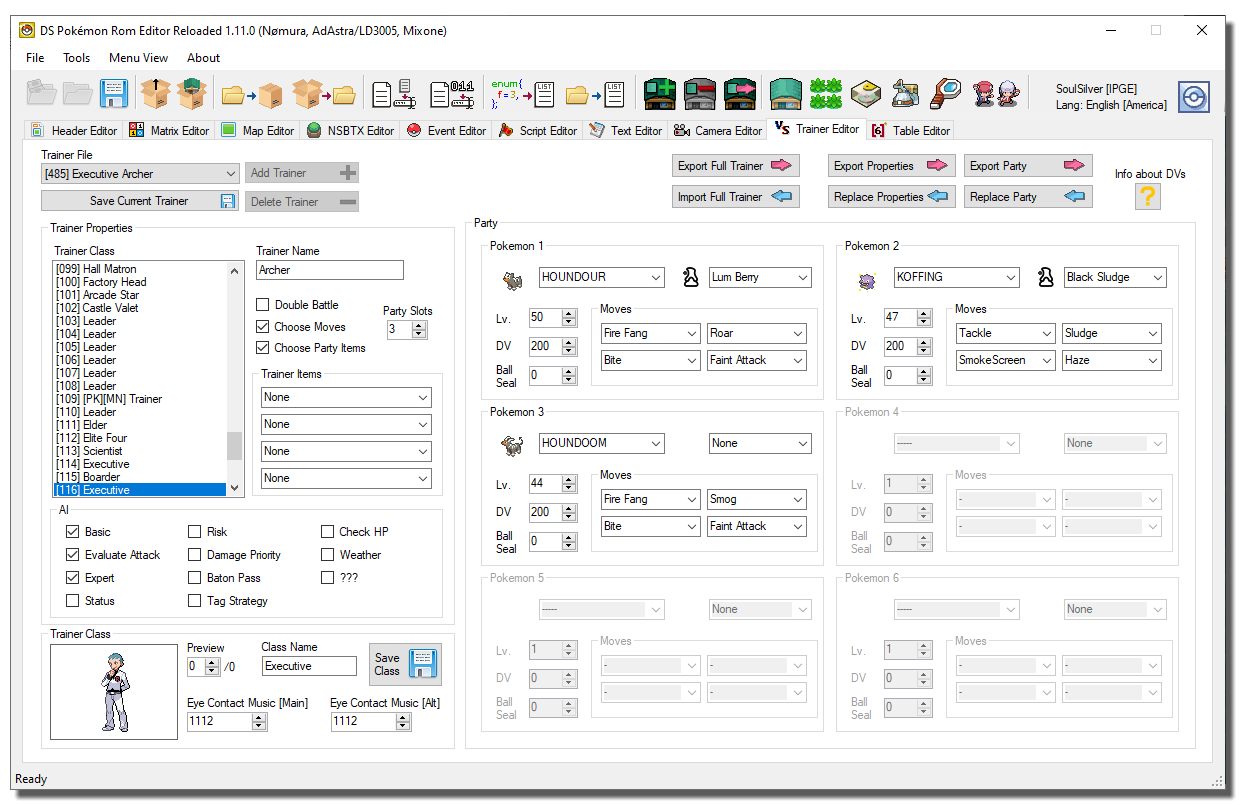Click the document with 011 binary icon

point(452,95)
